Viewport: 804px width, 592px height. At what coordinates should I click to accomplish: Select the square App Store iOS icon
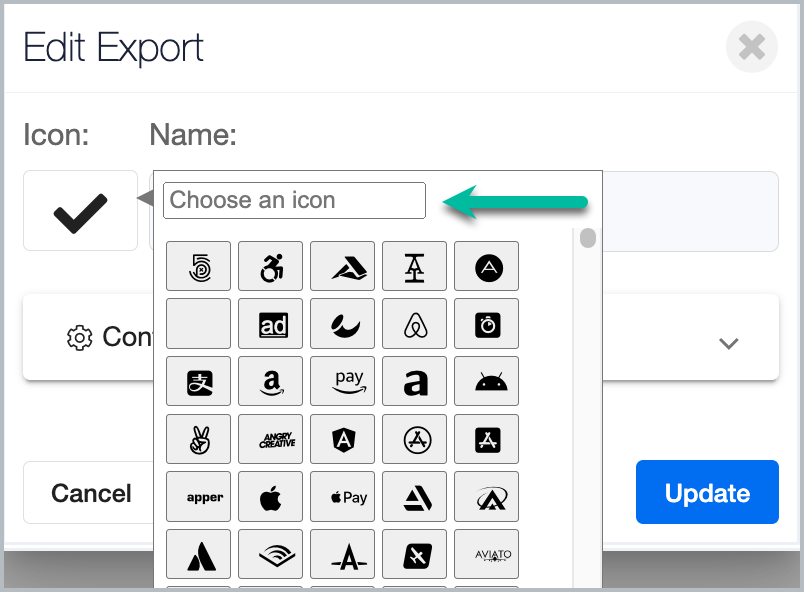tap(487, 439)
